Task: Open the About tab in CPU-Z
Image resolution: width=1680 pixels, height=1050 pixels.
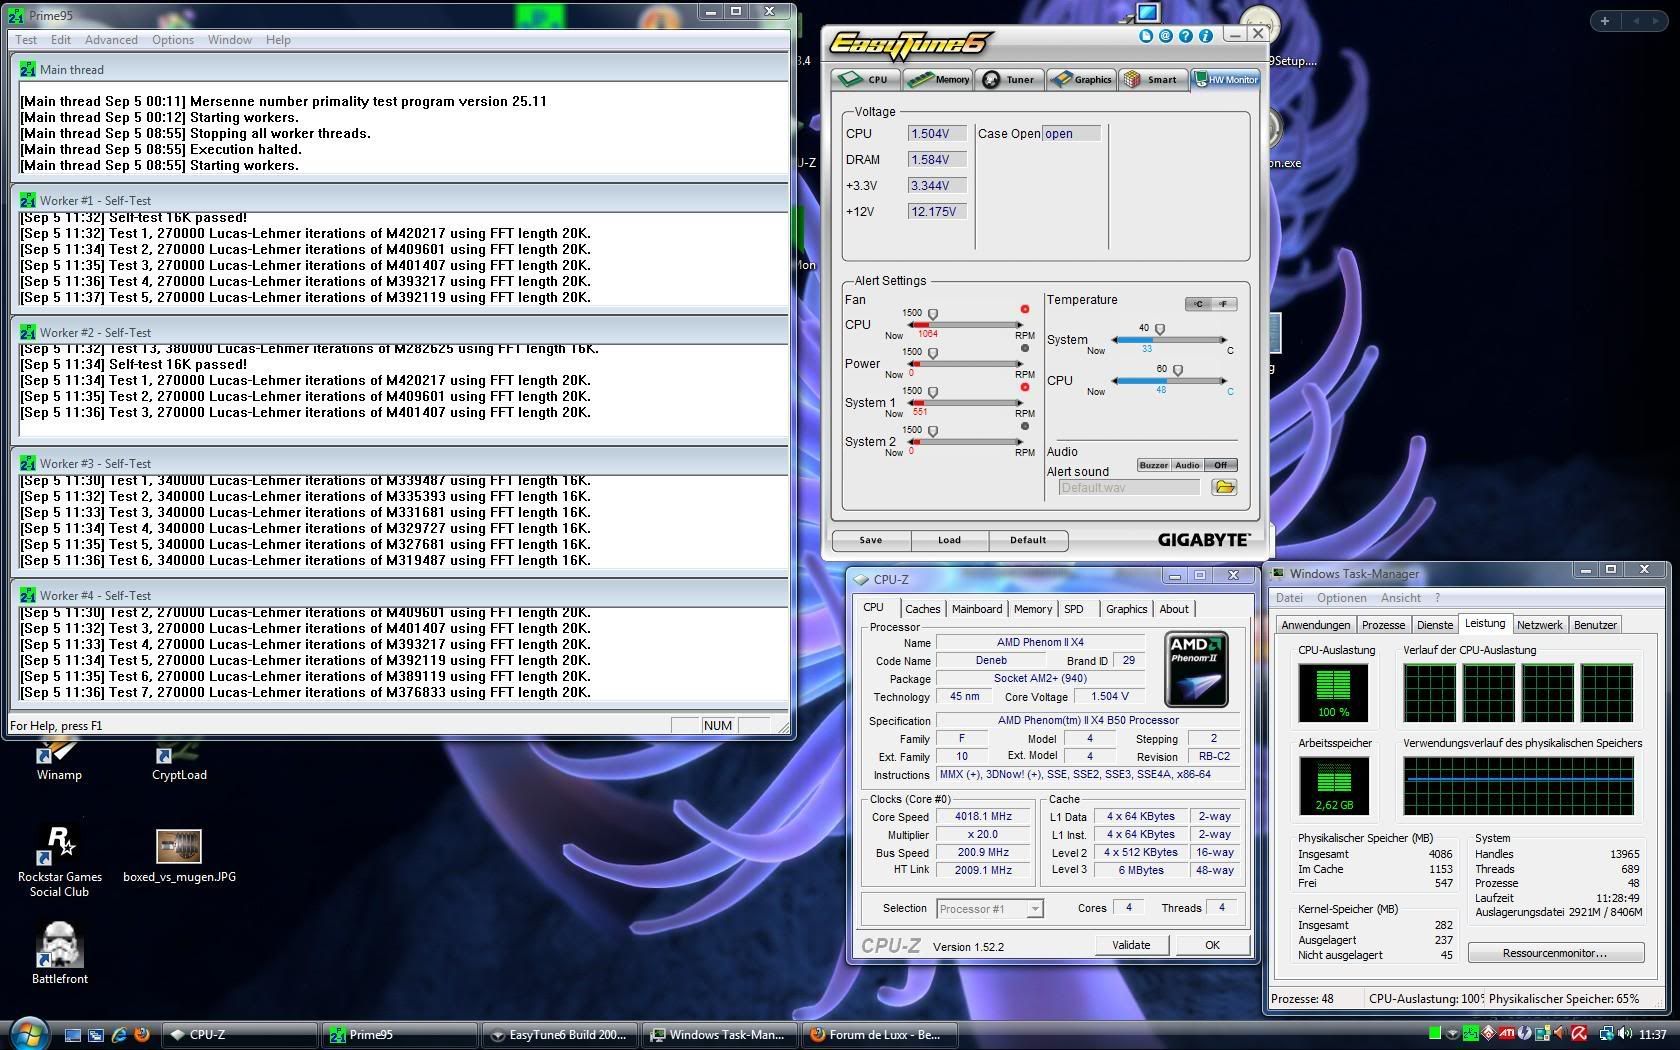Action: click(1174, 609)
